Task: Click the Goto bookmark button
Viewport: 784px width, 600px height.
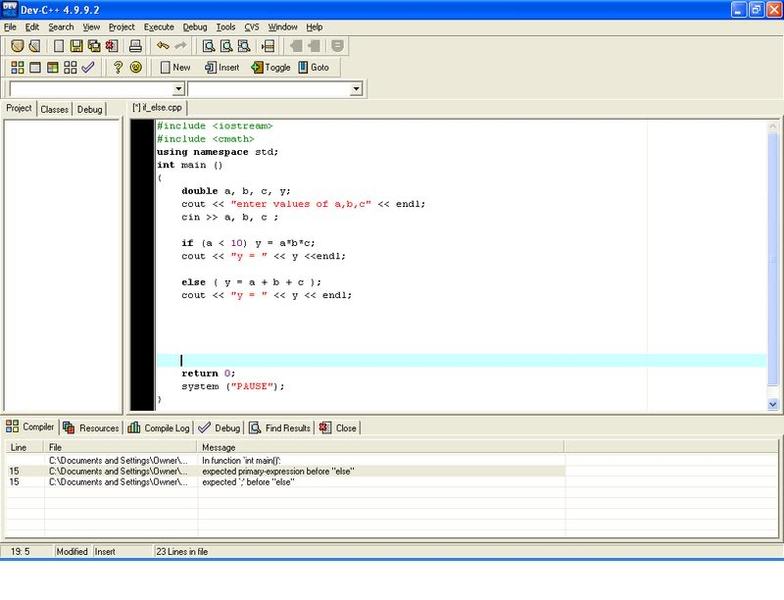Action: pos(313,67)
